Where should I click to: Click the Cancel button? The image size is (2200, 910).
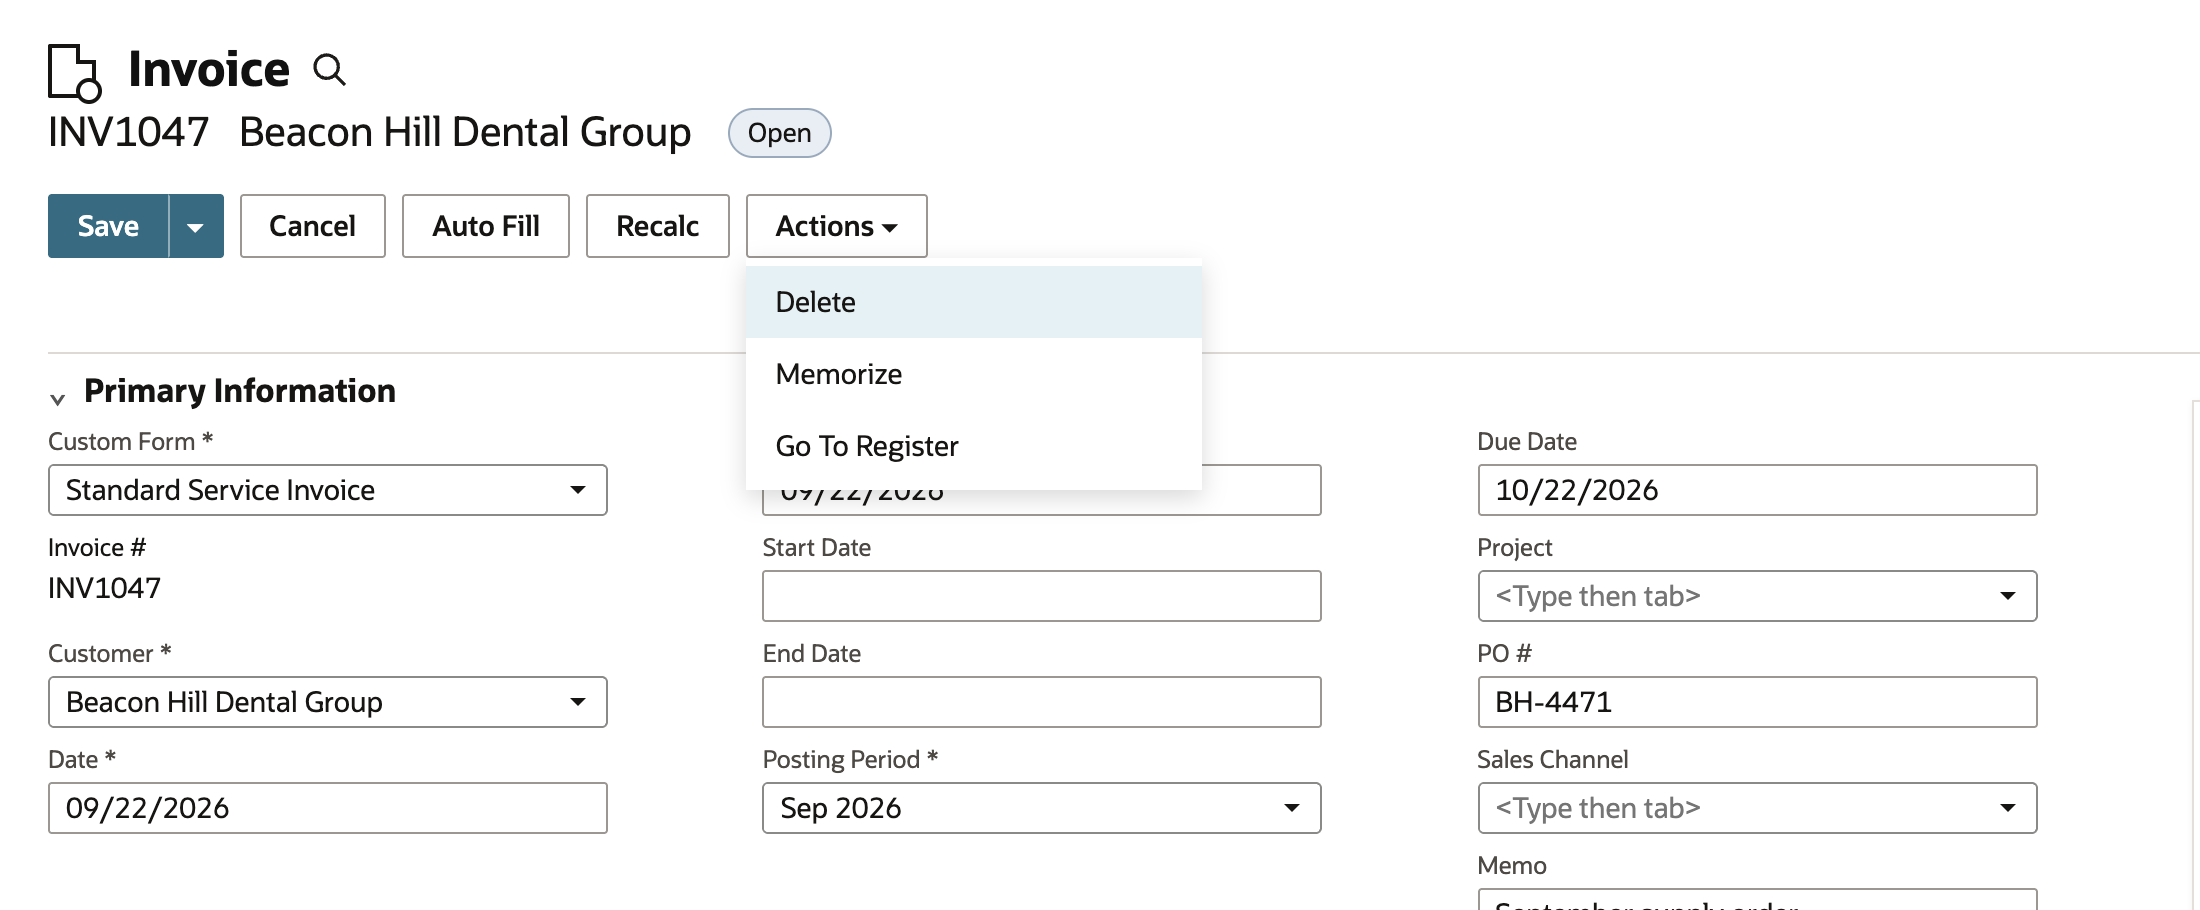click(x=313, y=226)
